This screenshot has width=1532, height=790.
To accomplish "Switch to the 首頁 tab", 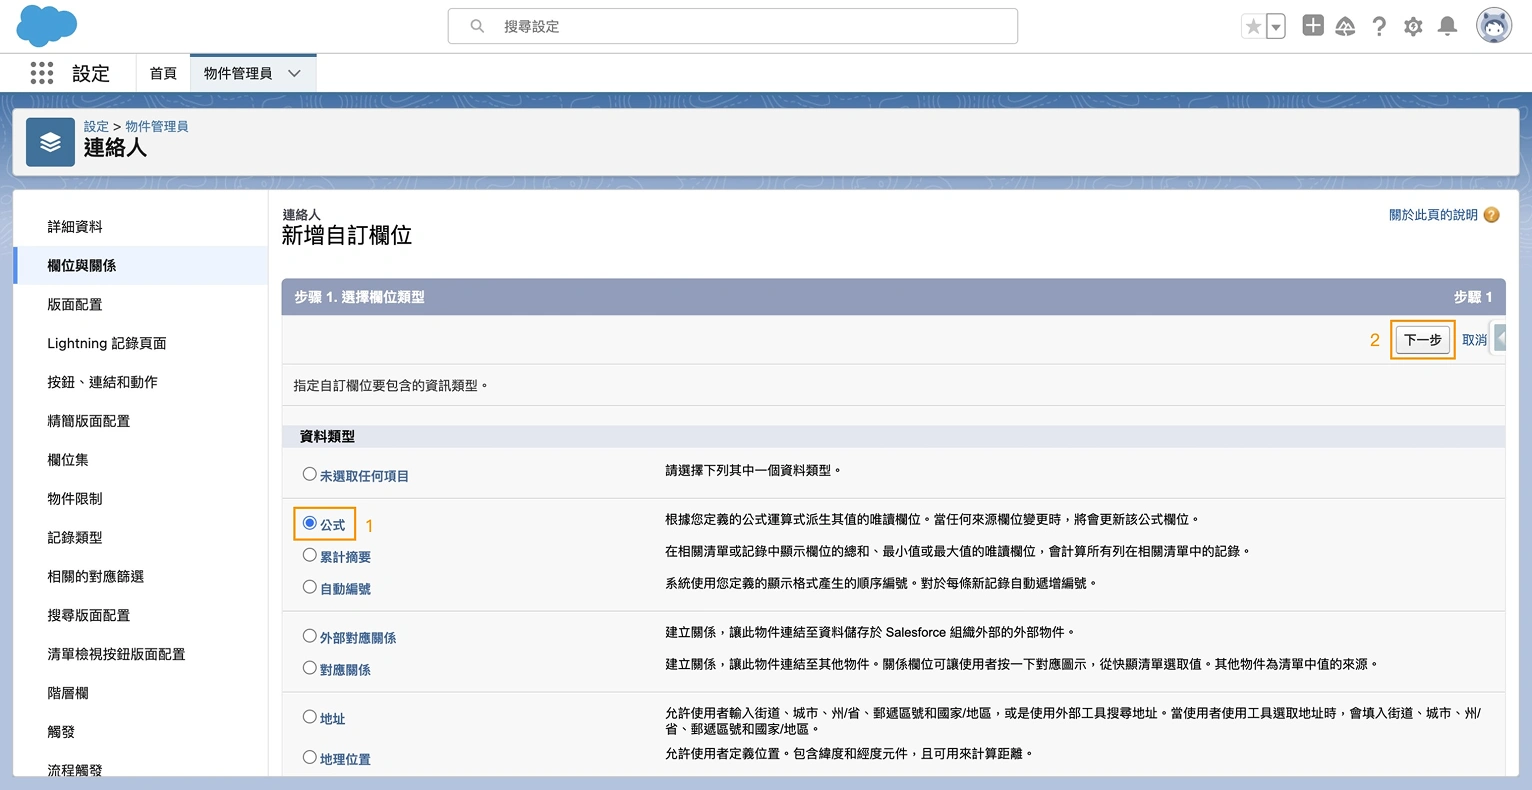I will (163, 72).
